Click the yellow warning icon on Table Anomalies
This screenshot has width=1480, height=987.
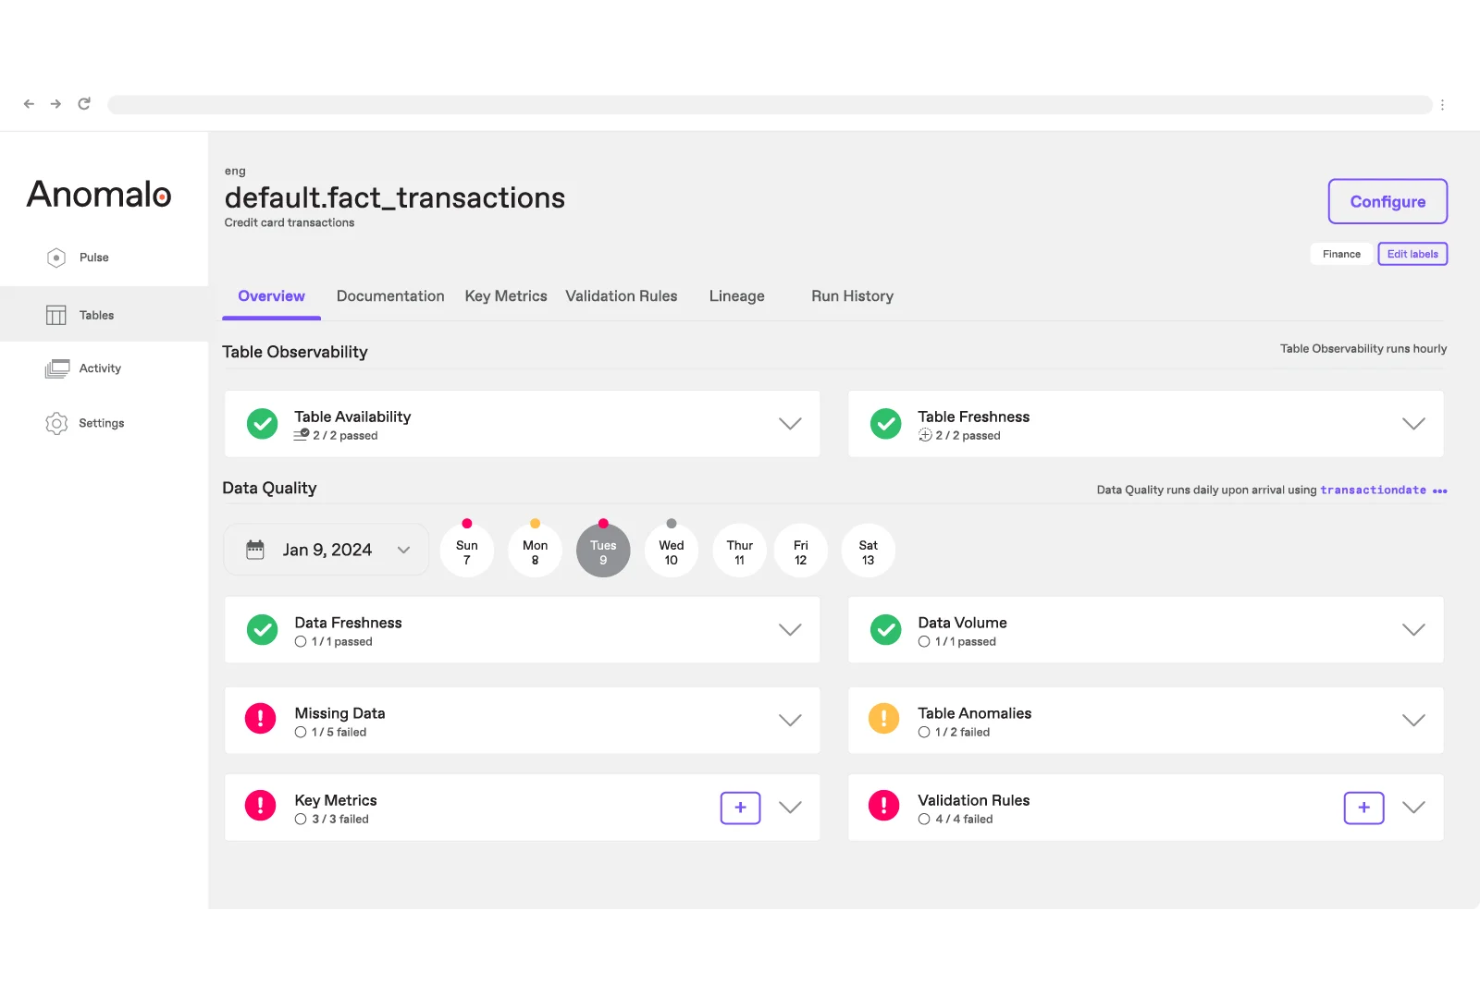tap(883, 719)
